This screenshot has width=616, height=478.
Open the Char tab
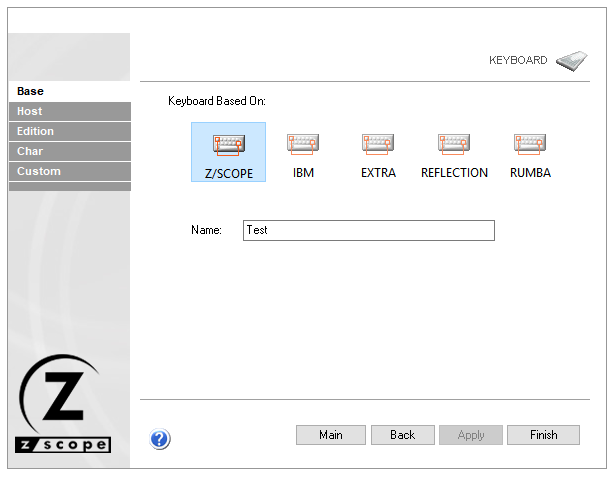pos(70,151)
